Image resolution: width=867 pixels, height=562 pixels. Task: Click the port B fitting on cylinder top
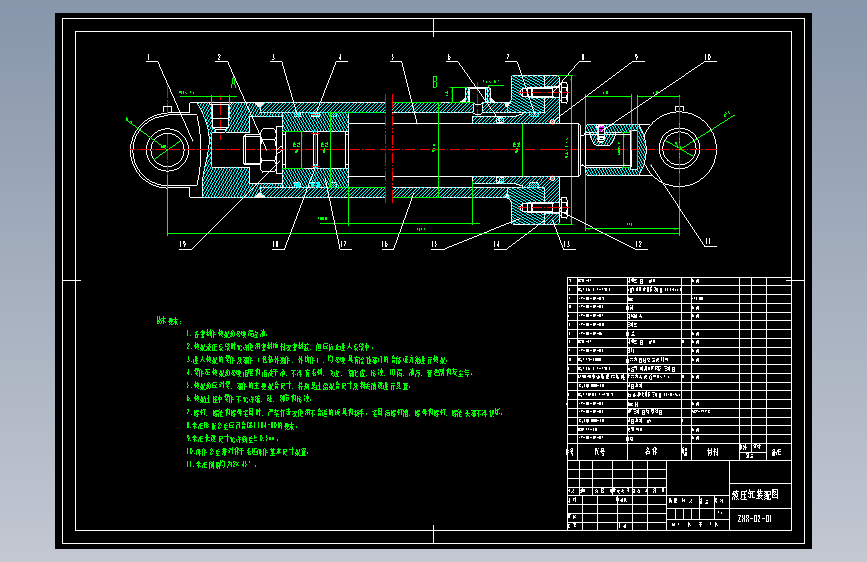[x=478, y=95]
